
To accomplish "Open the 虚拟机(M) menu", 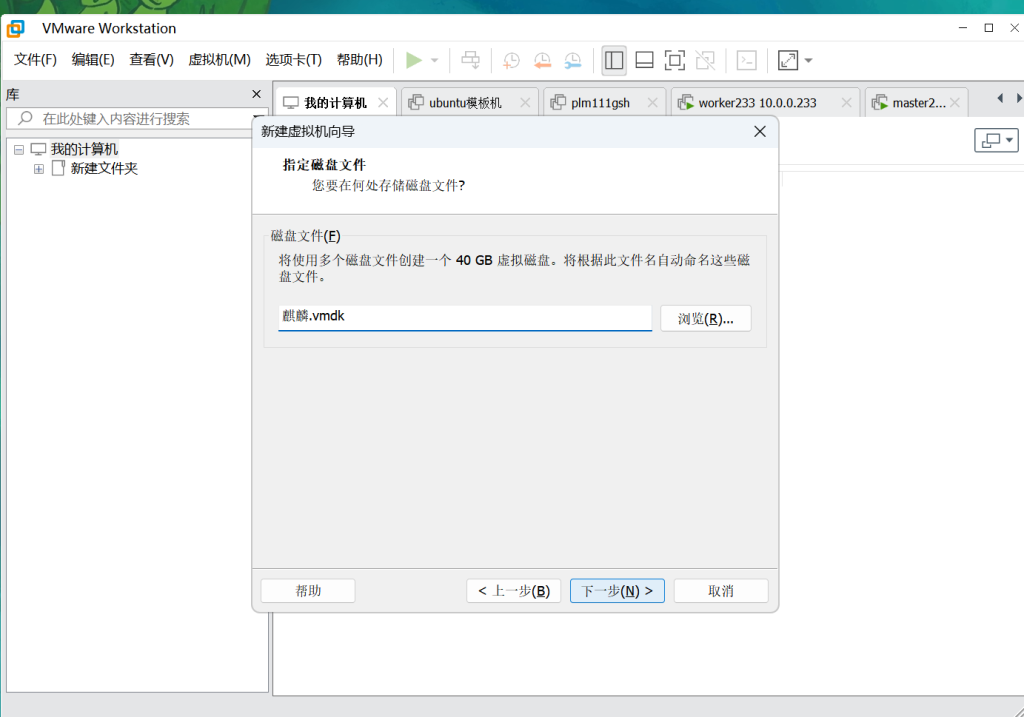I will point(219,60).
